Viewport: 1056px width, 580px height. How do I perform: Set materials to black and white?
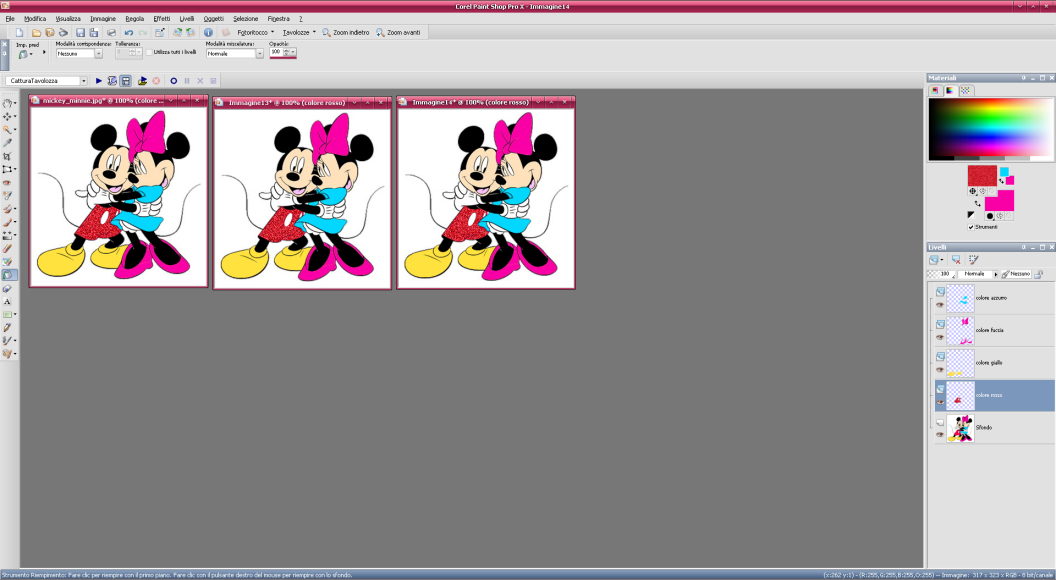(970, 215)
